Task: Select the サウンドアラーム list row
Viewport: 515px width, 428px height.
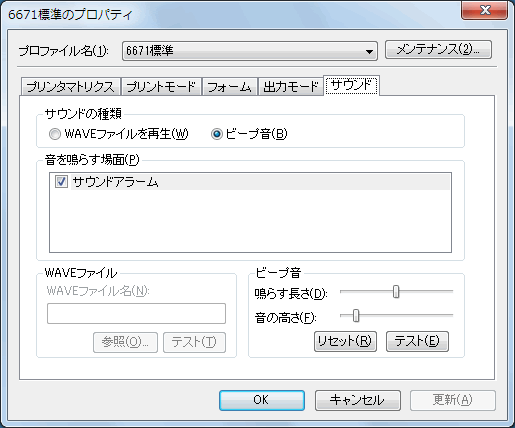Action: 250,182
